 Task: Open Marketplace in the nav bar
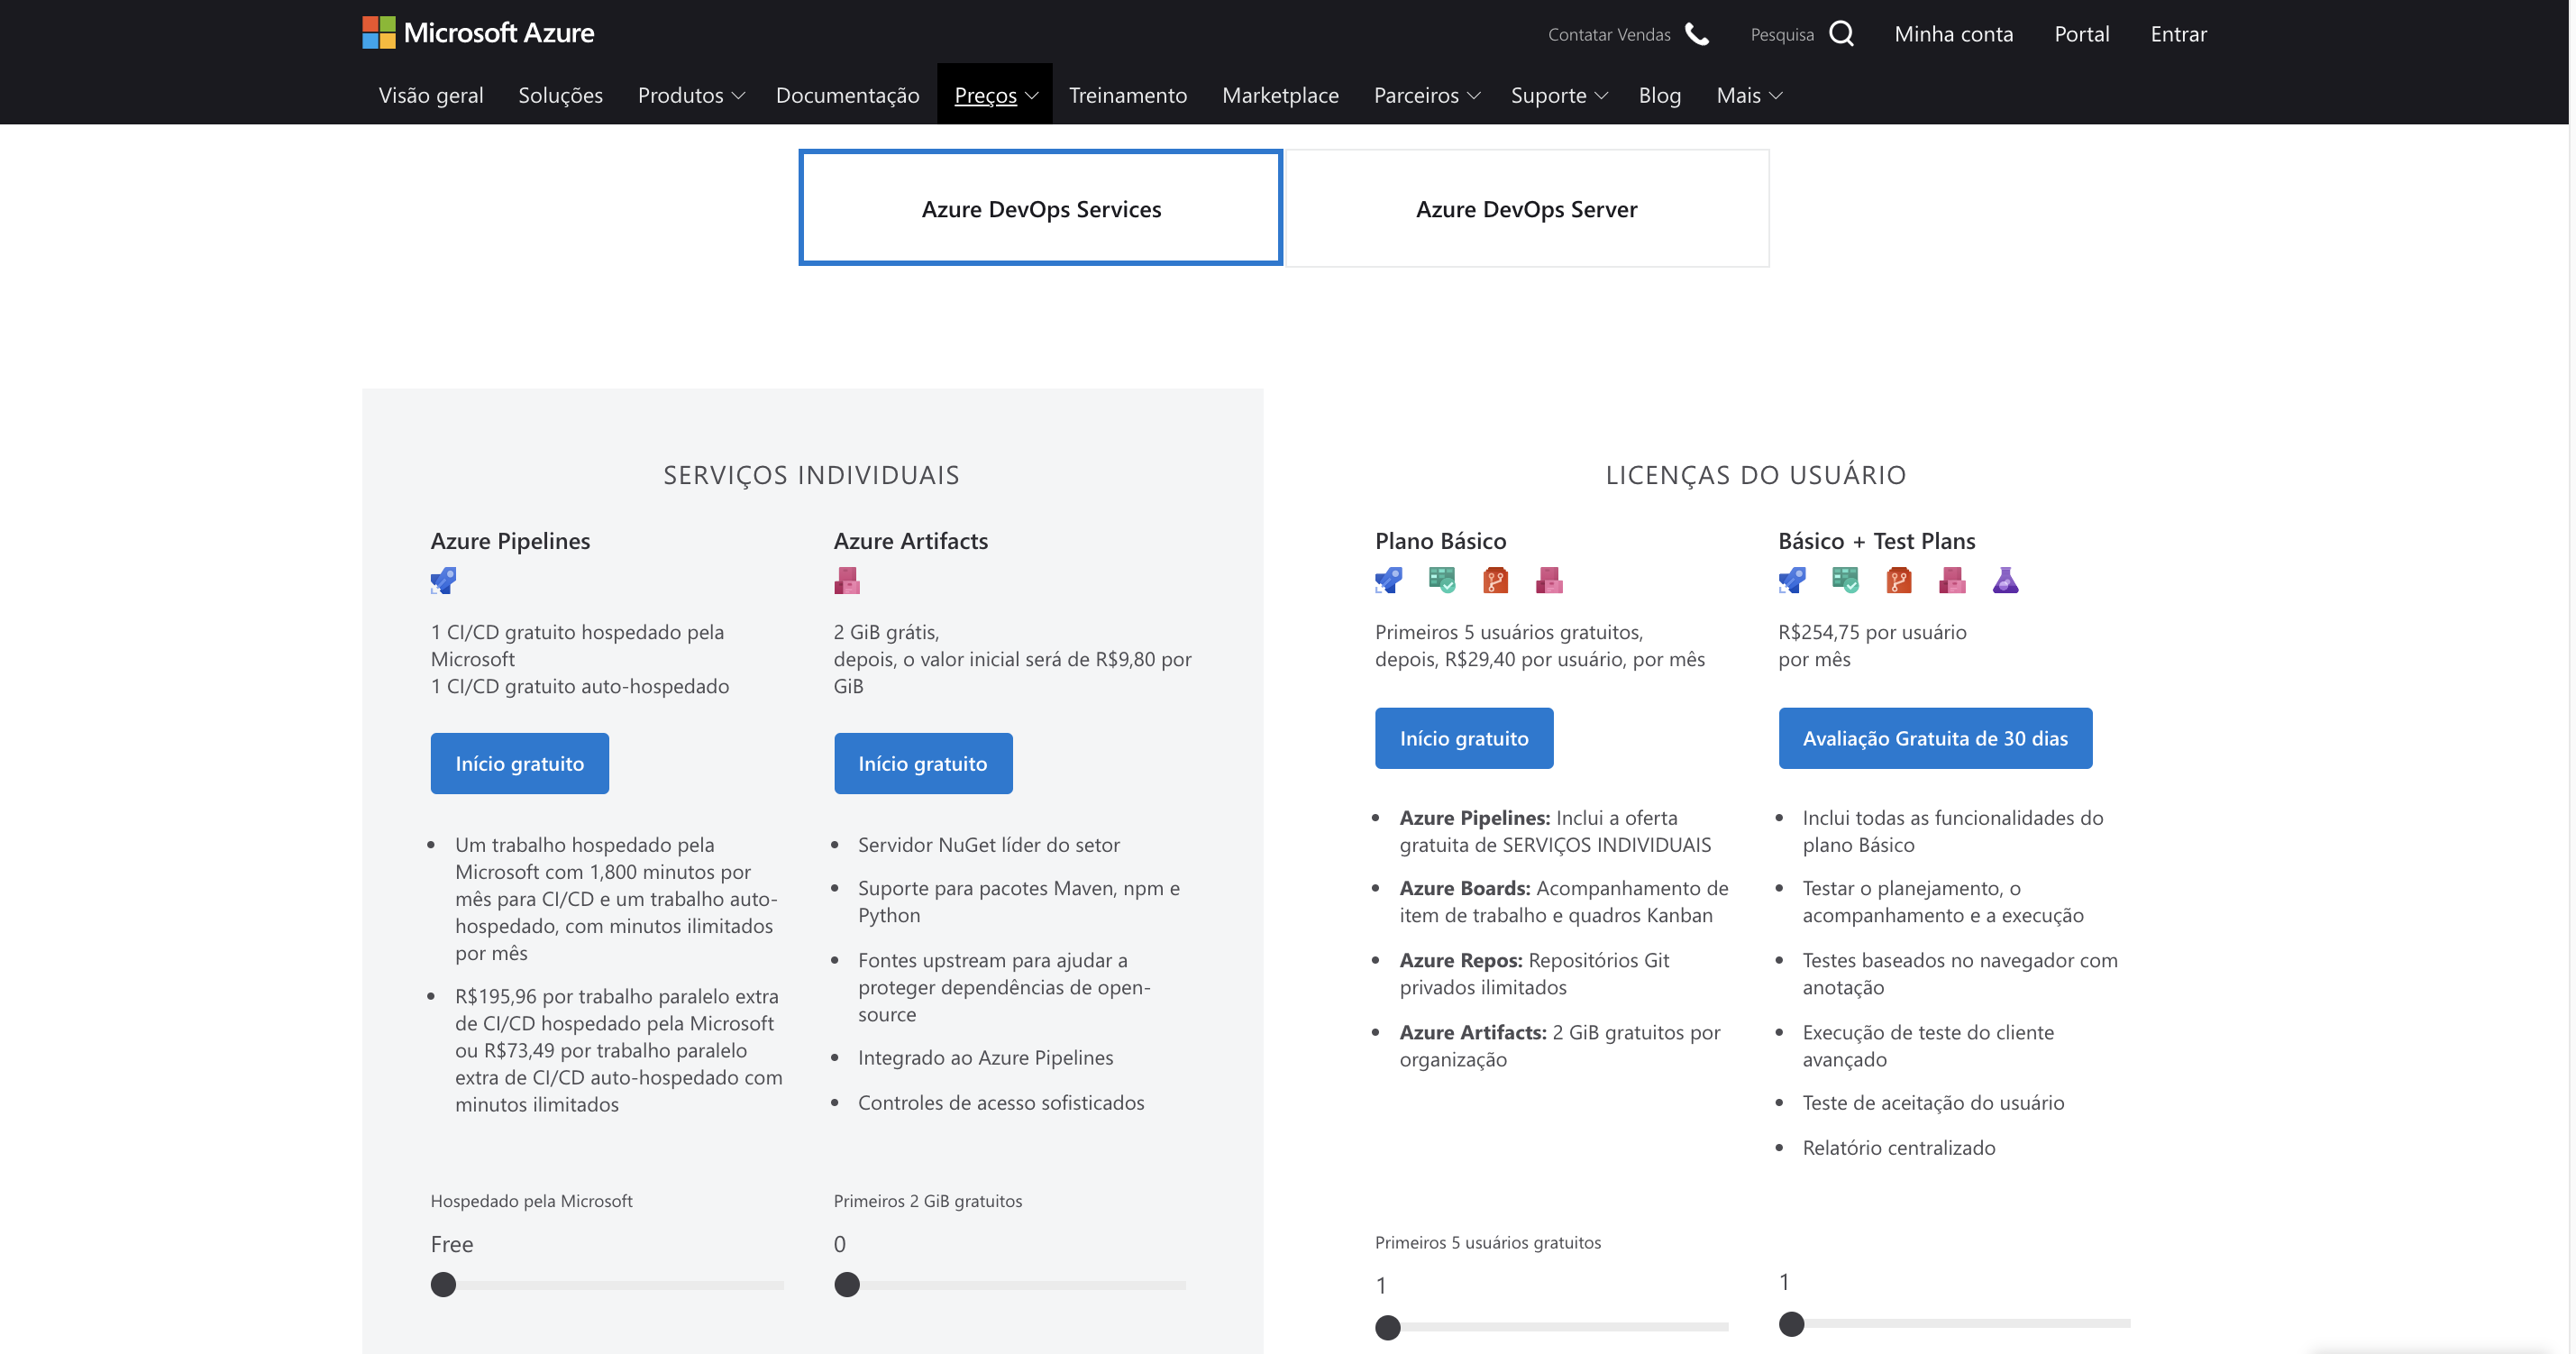point(1280,95)
